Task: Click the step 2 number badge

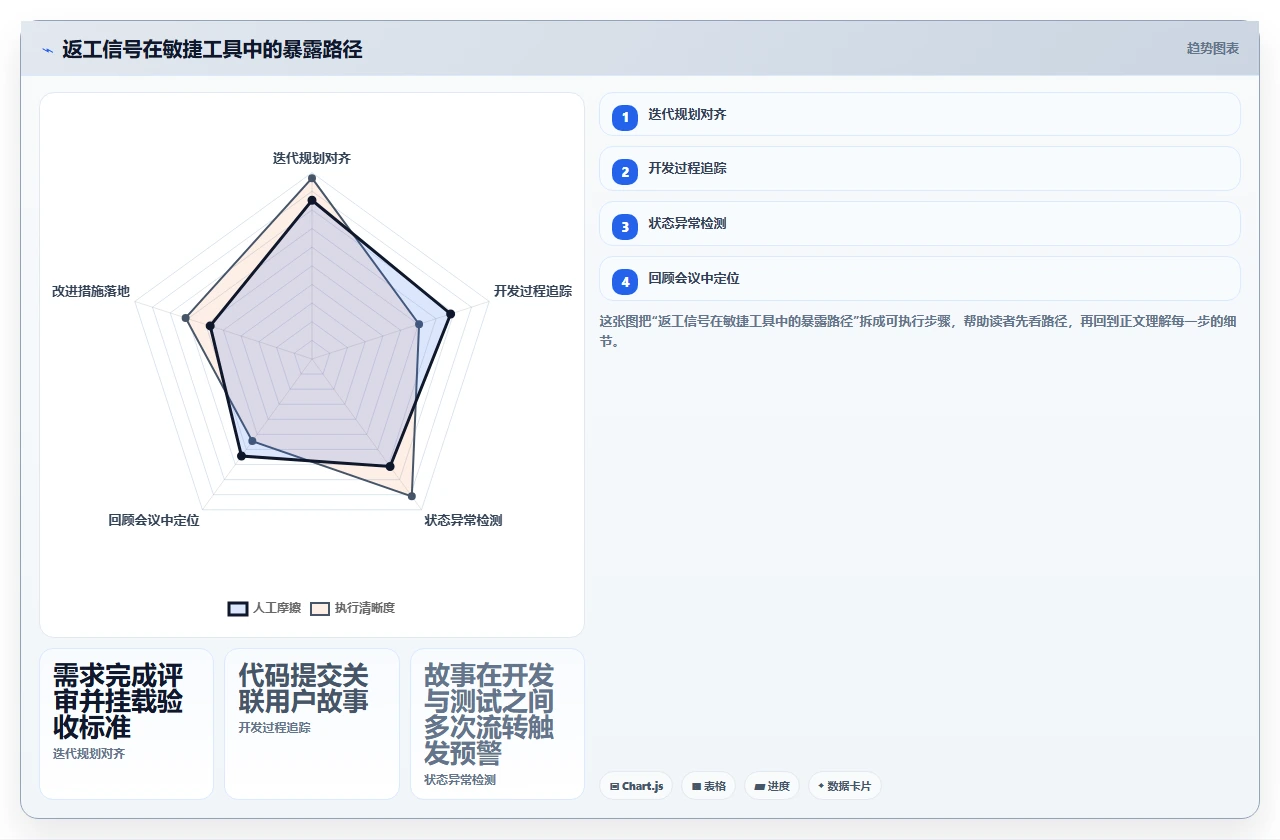Action: tap(625, 171)
